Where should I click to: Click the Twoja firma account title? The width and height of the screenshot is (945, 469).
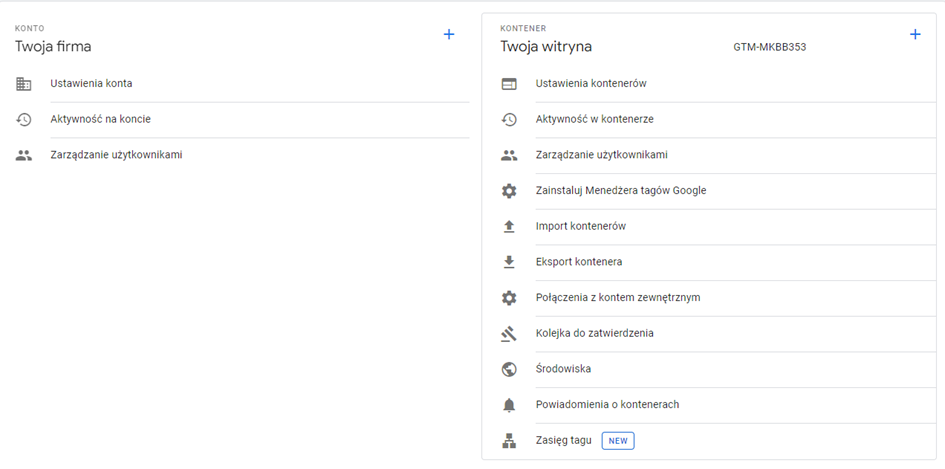point(54,46)
